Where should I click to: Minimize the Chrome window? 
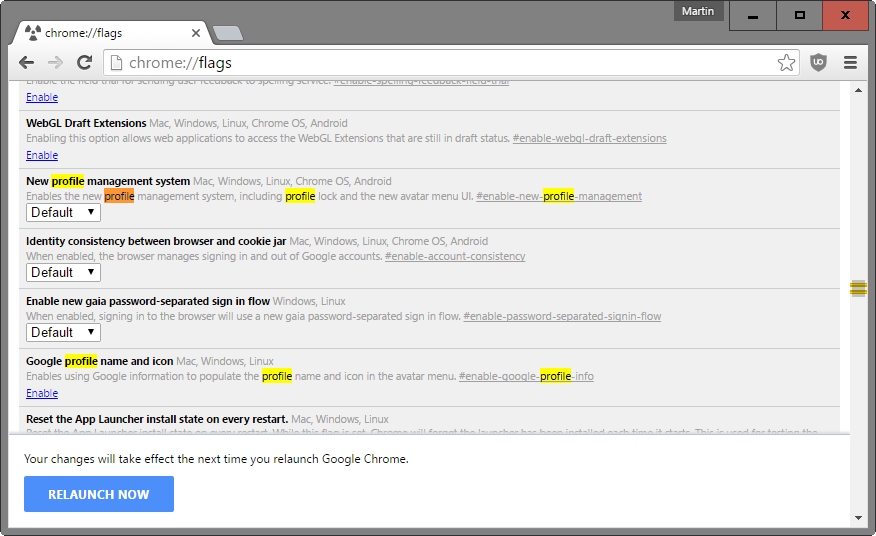pos(753,16)
